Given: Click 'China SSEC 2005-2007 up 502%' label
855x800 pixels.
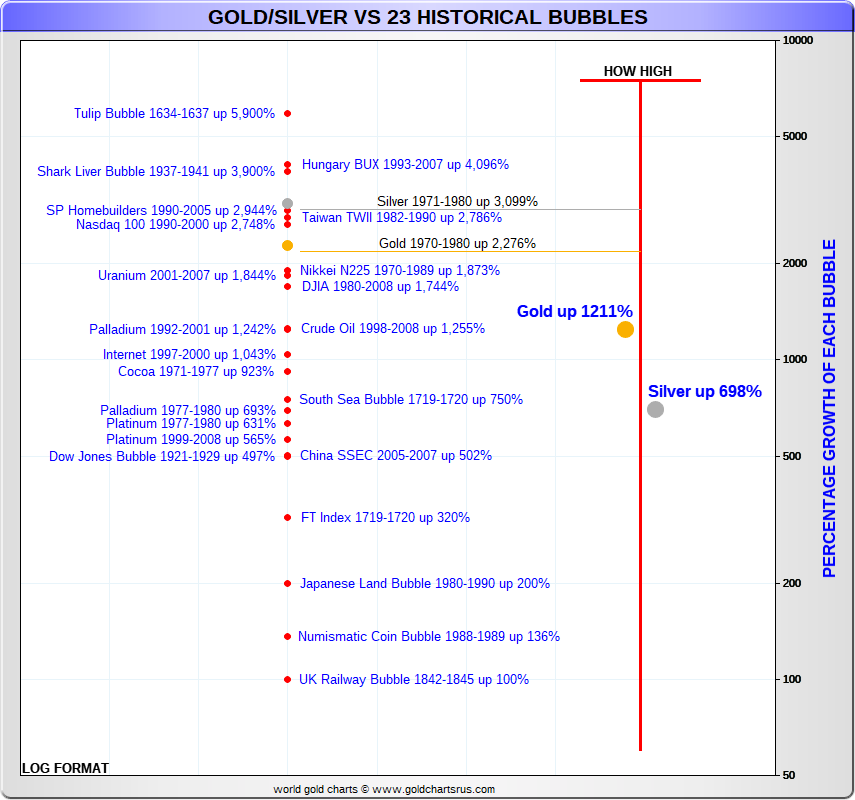Looking at the screenshot, I should (396, 455).
